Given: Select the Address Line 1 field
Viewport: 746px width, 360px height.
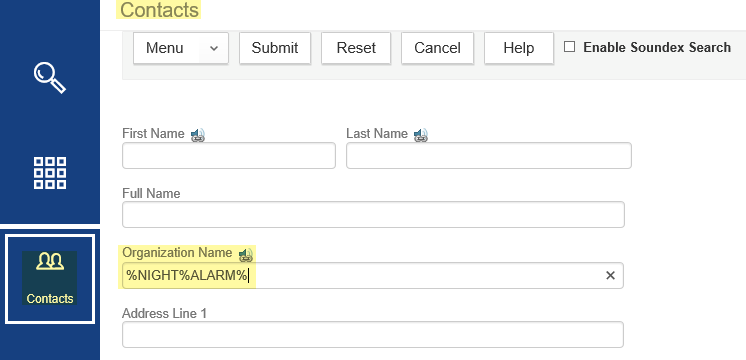Looking at the screenshot, I should pos(373,335).
